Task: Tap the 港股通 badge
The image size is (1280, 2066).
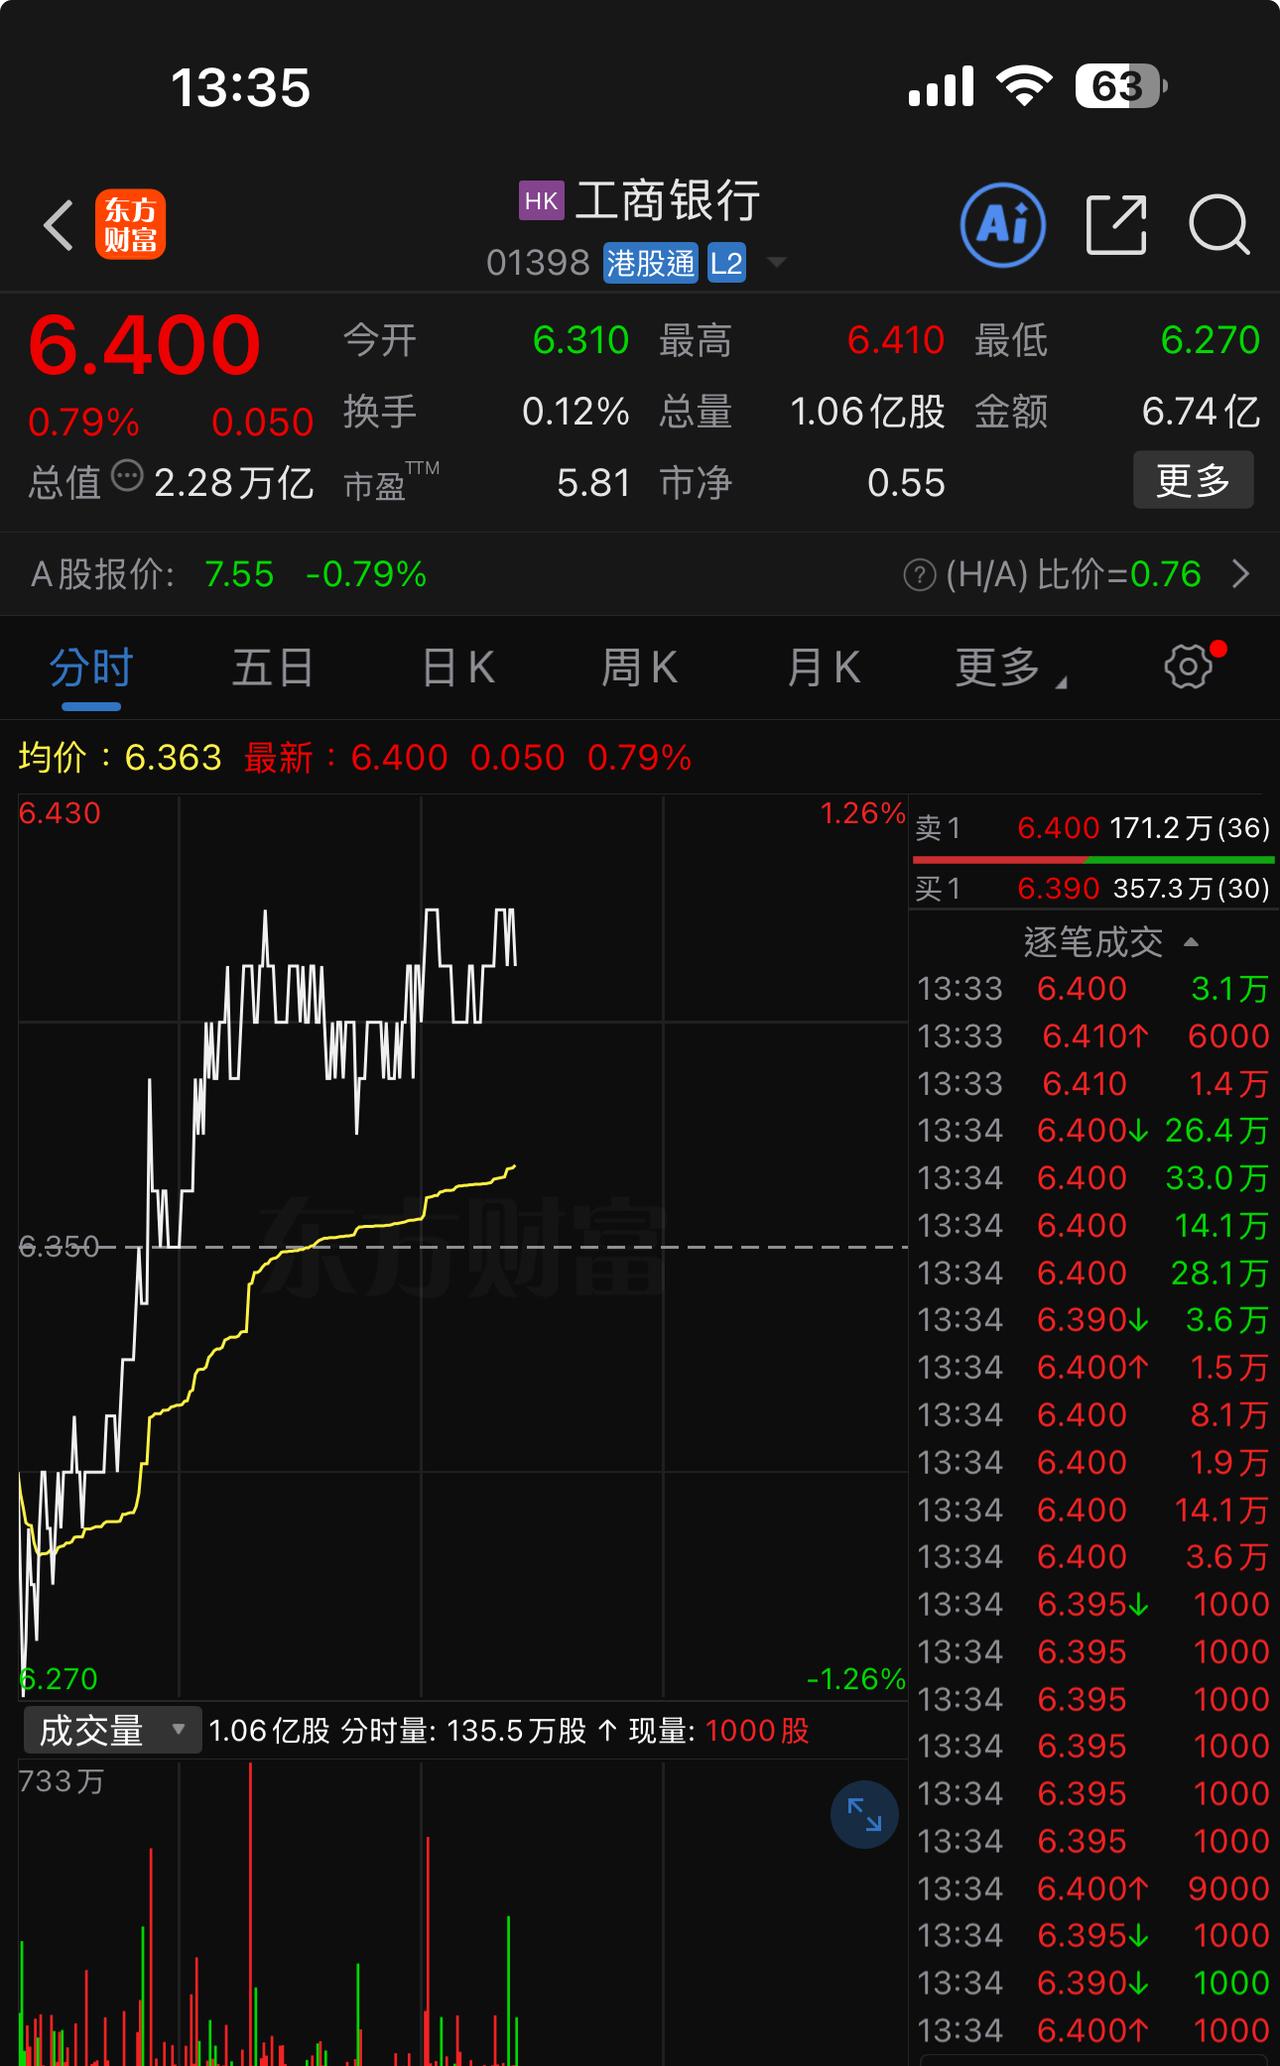Action: click(x=651, y=263)
